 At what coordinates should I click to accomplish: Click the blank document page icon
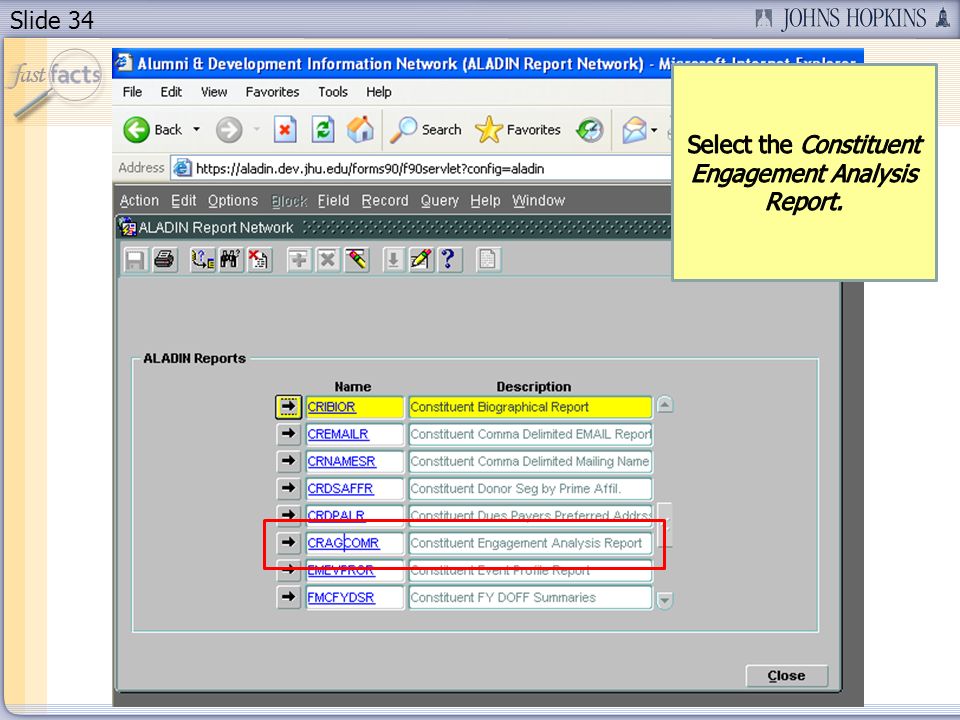coord(488,260)
